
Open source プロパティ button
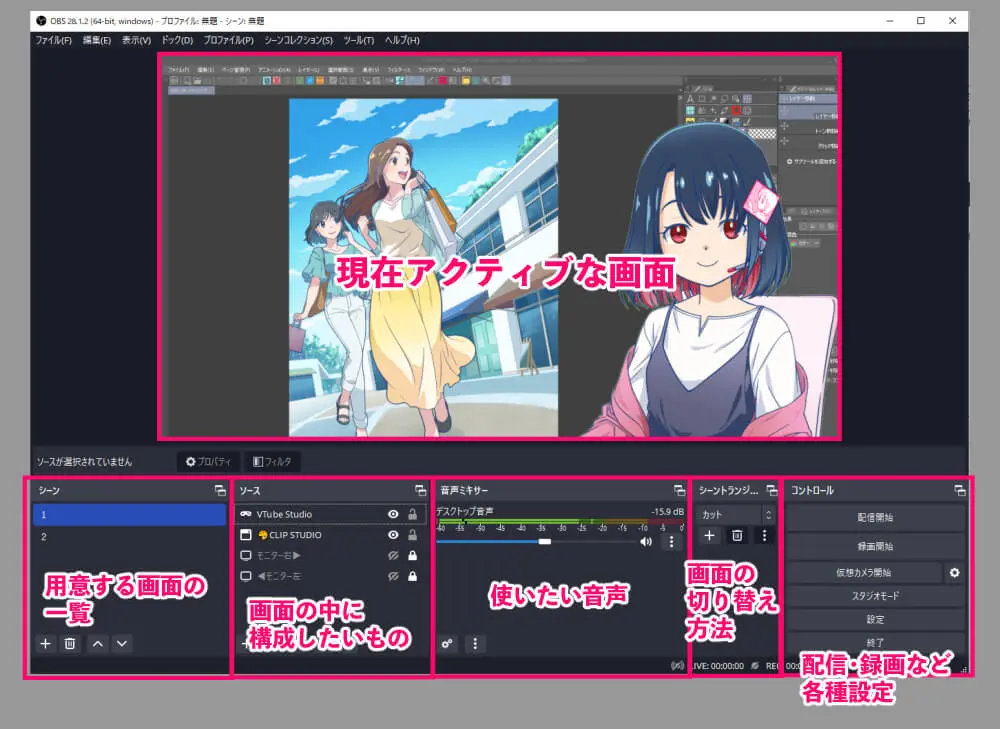point(209,461)
